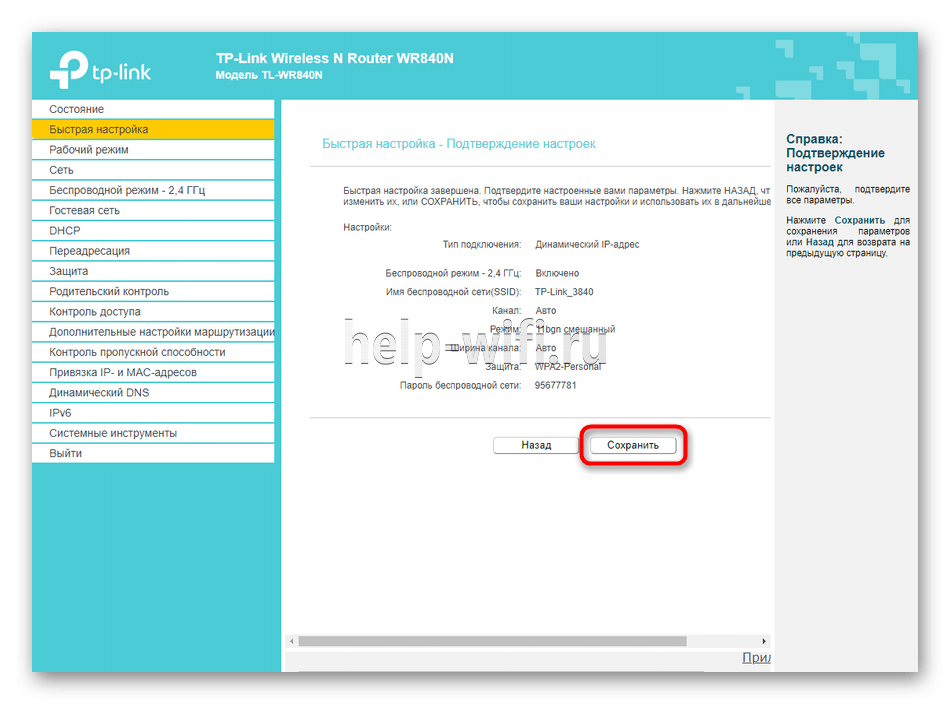Open Рабочий режим section
The image size is (950, 704).
153,150
